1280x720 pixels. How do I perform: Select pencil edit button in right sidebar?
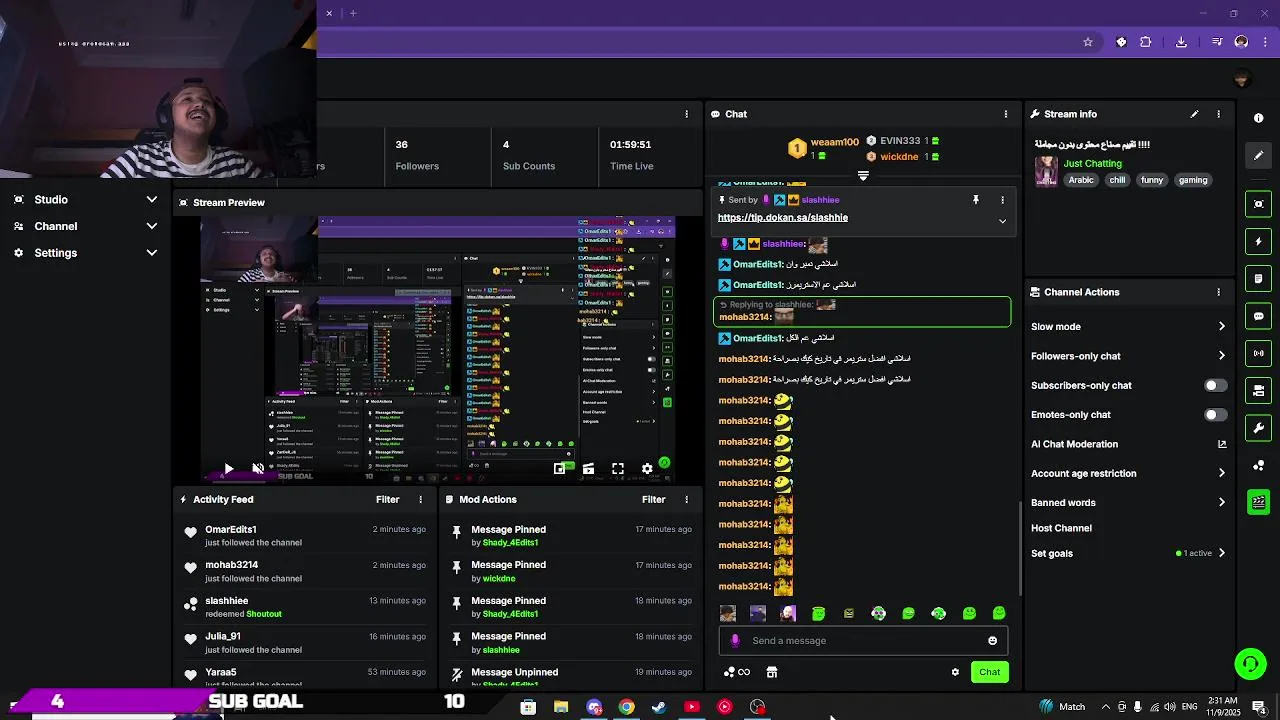[1258, 155]
